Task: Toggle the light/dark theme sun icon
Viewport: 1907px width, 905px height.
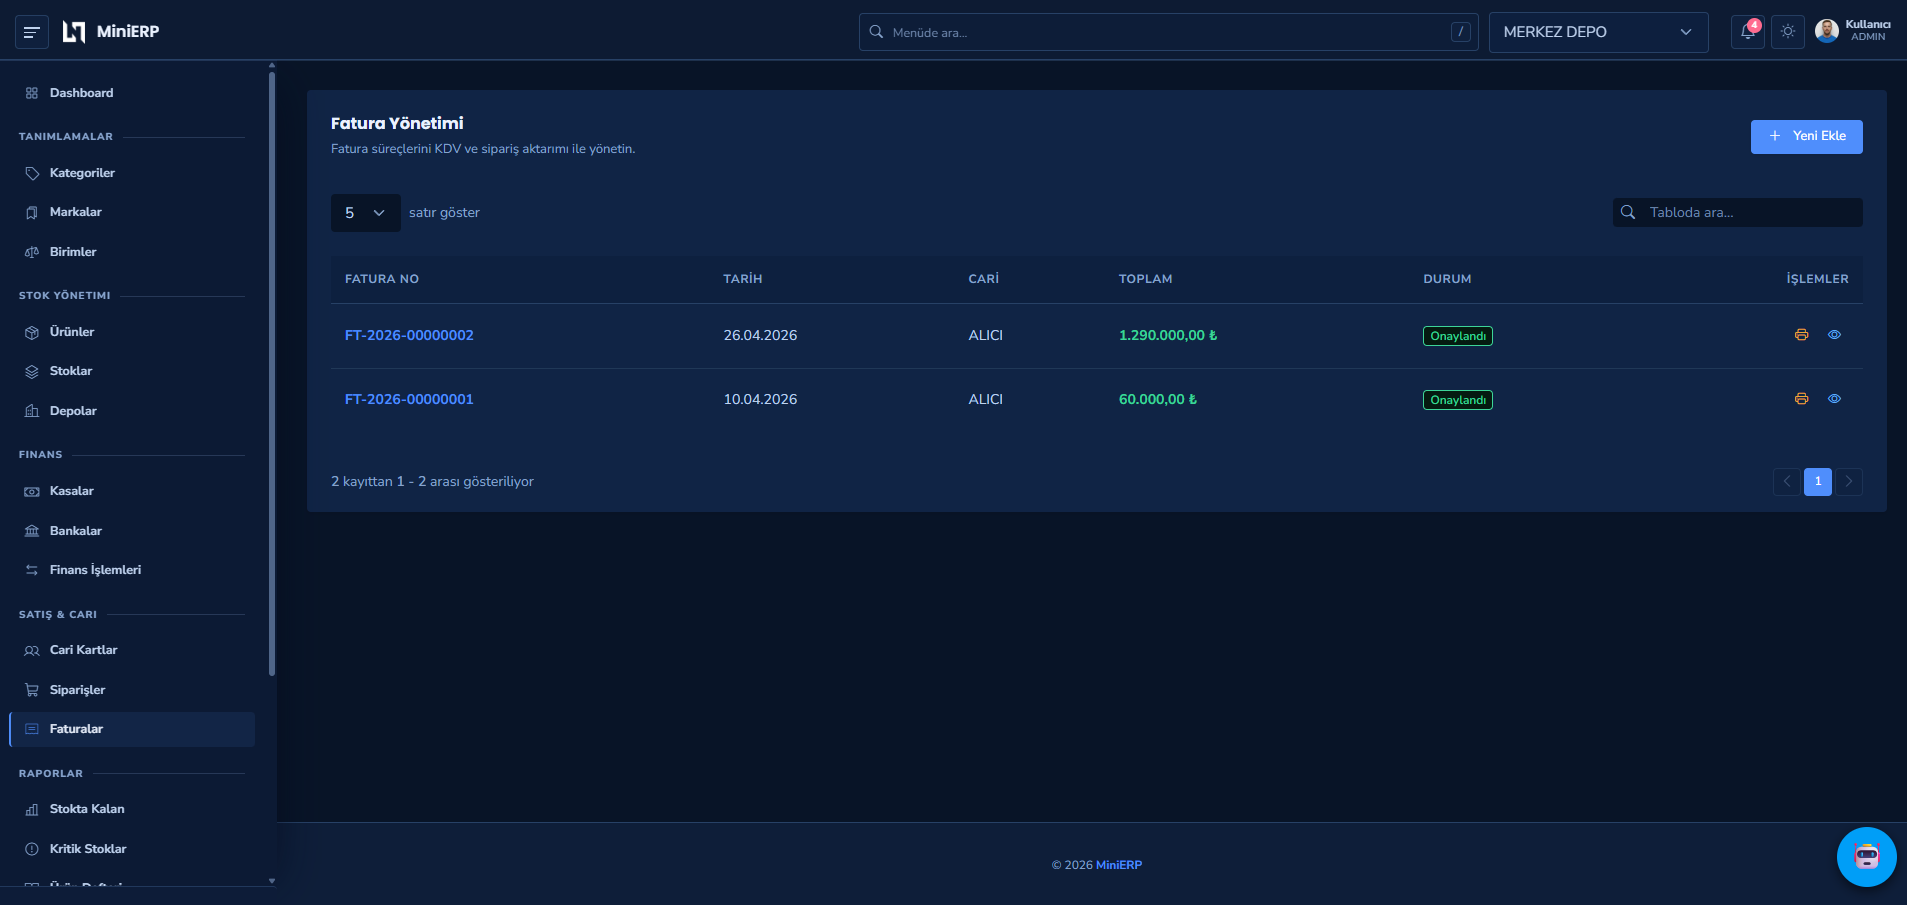Action: pyautogui.click(x=1788, y=31)
